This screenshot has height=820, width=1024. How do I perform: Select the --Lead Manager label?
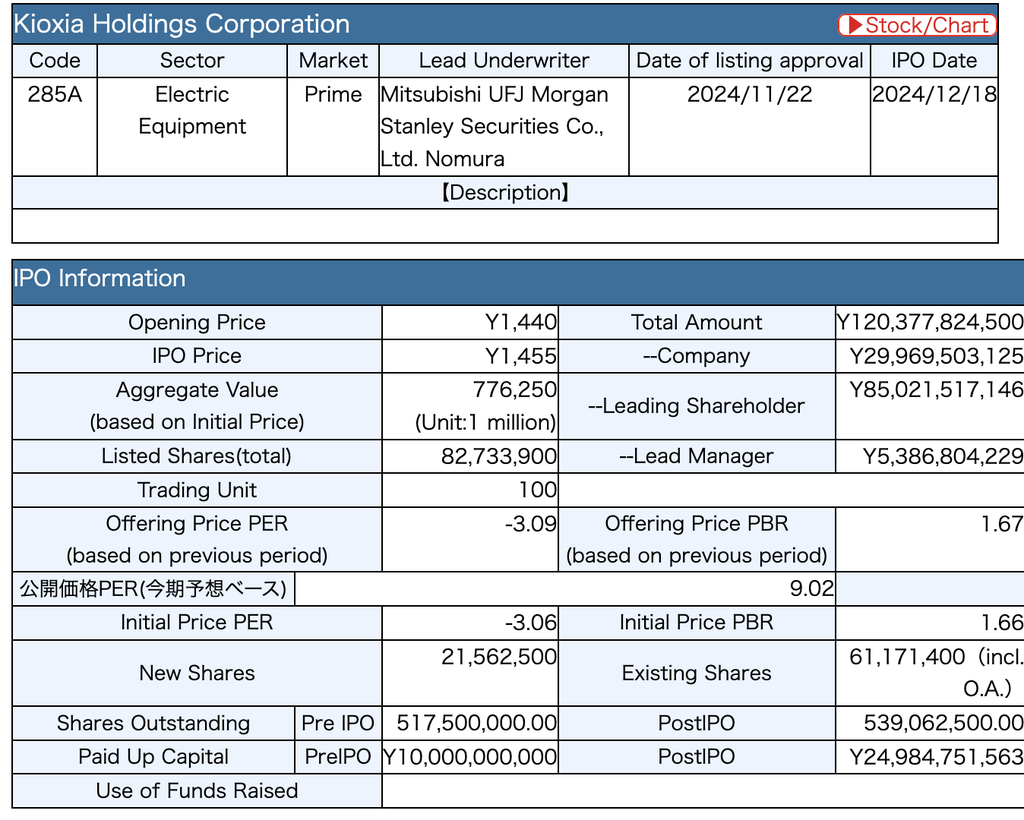[696, 456]
